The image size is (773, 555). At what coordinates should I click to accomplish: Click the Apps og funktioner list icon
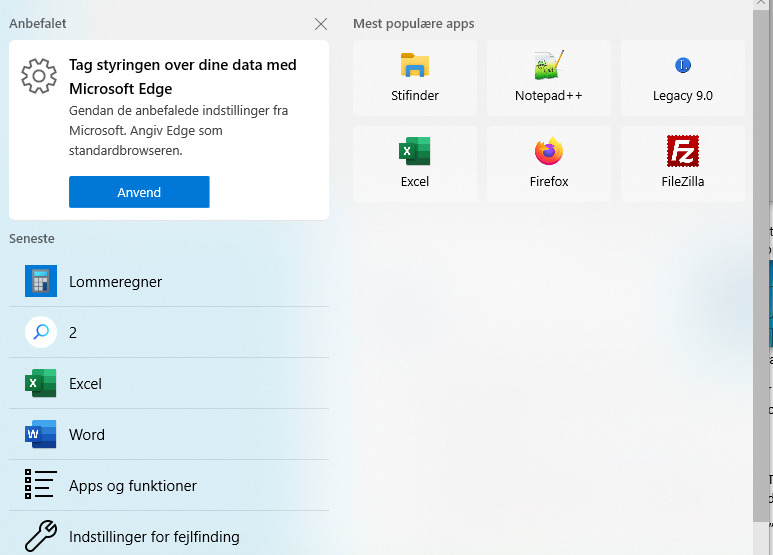[41, 484]
